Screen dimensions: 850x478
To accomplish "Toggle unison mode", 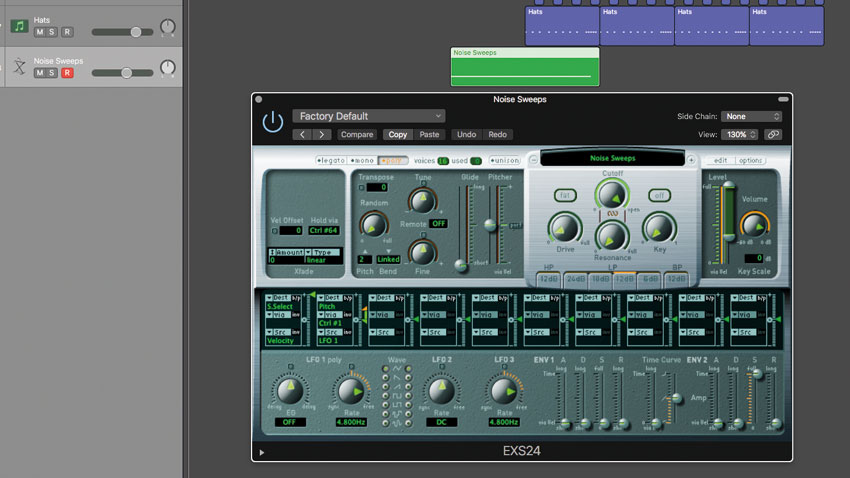I will (x=505, y=160).
